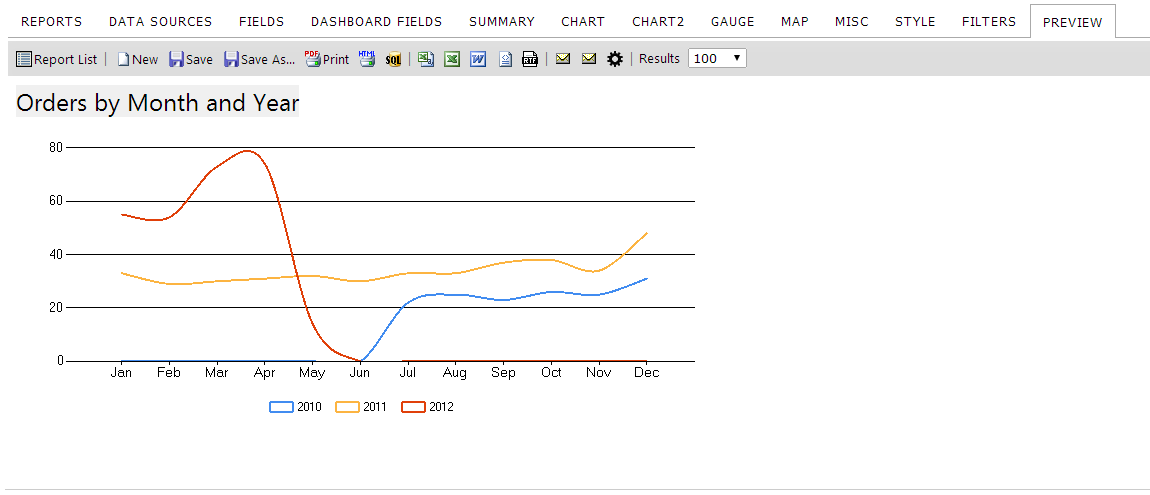Click the second green Excel export icon
This screenshot has height=495, width=1150.
click(x=452, y=59)
